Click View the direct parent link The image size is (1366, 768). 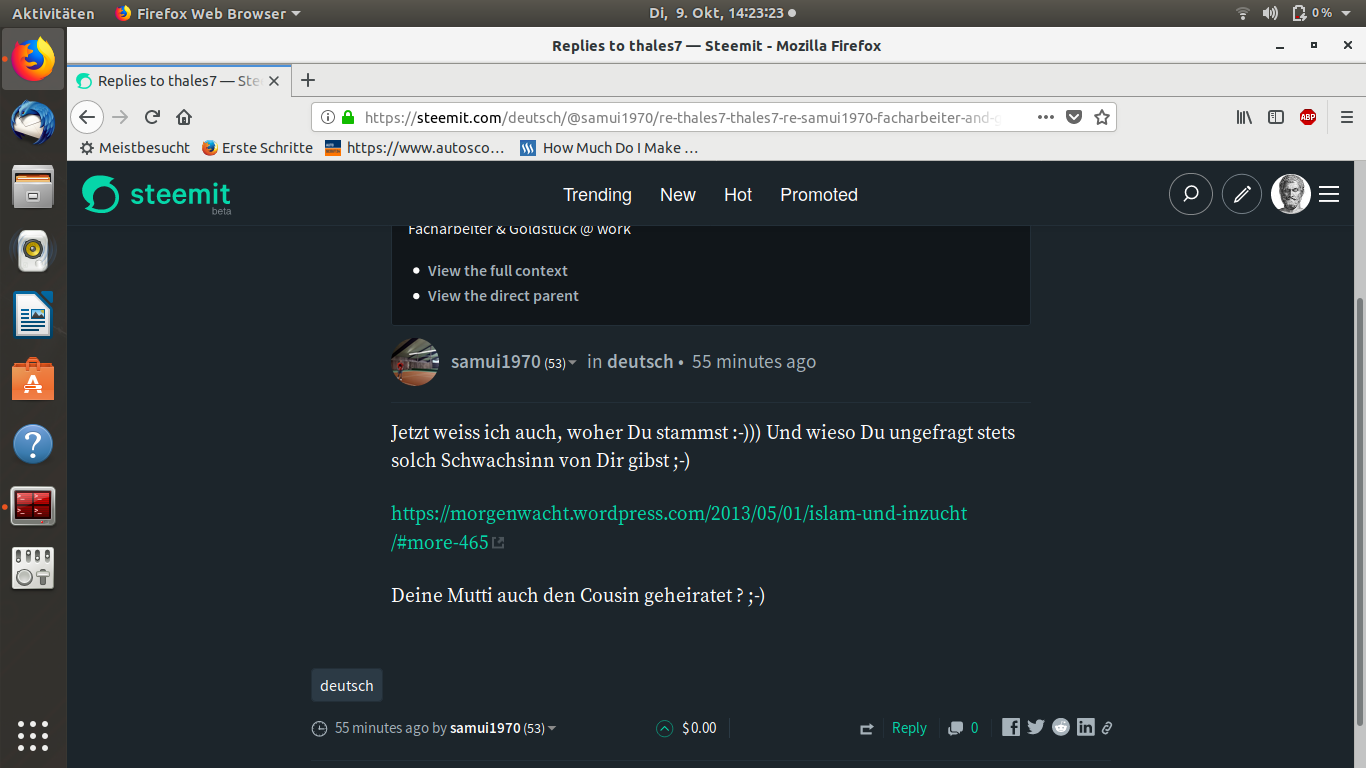[x=503, y=296]
